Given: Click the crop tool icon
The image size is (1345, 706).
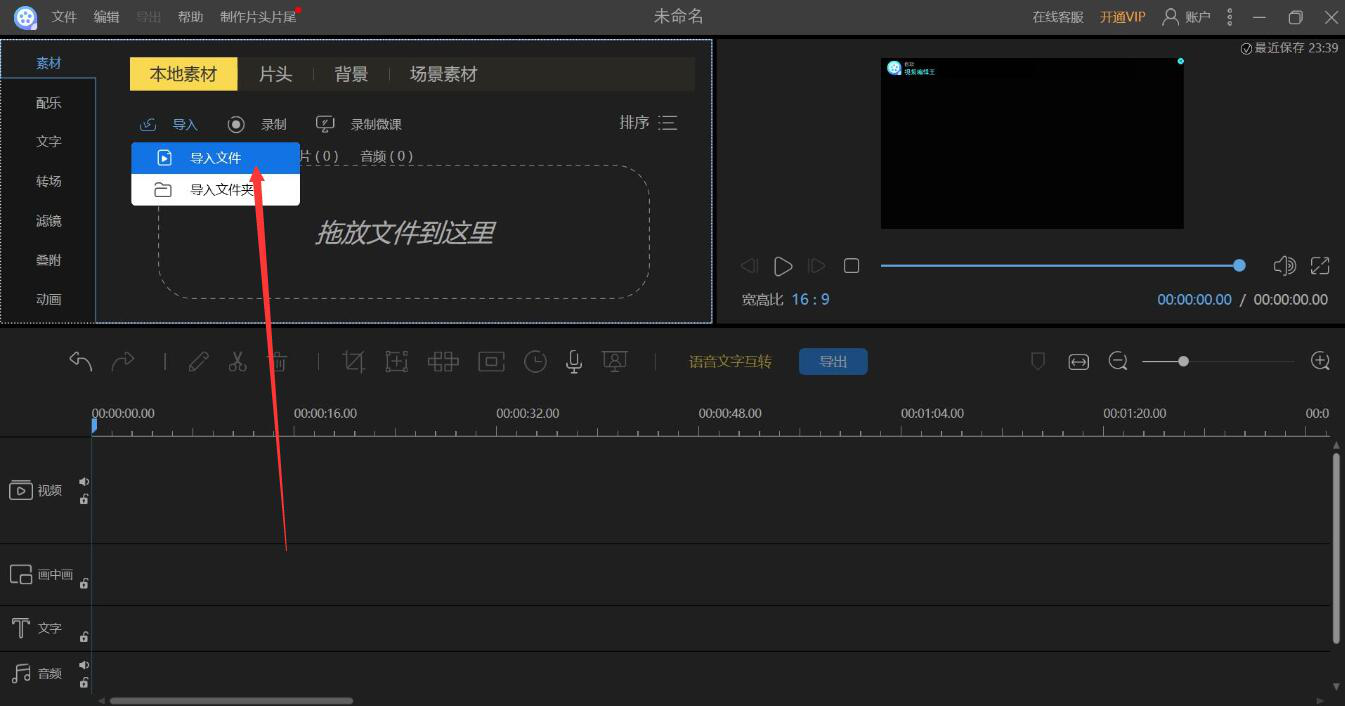Looking at the screenshot, I should (x=353, y=362).
